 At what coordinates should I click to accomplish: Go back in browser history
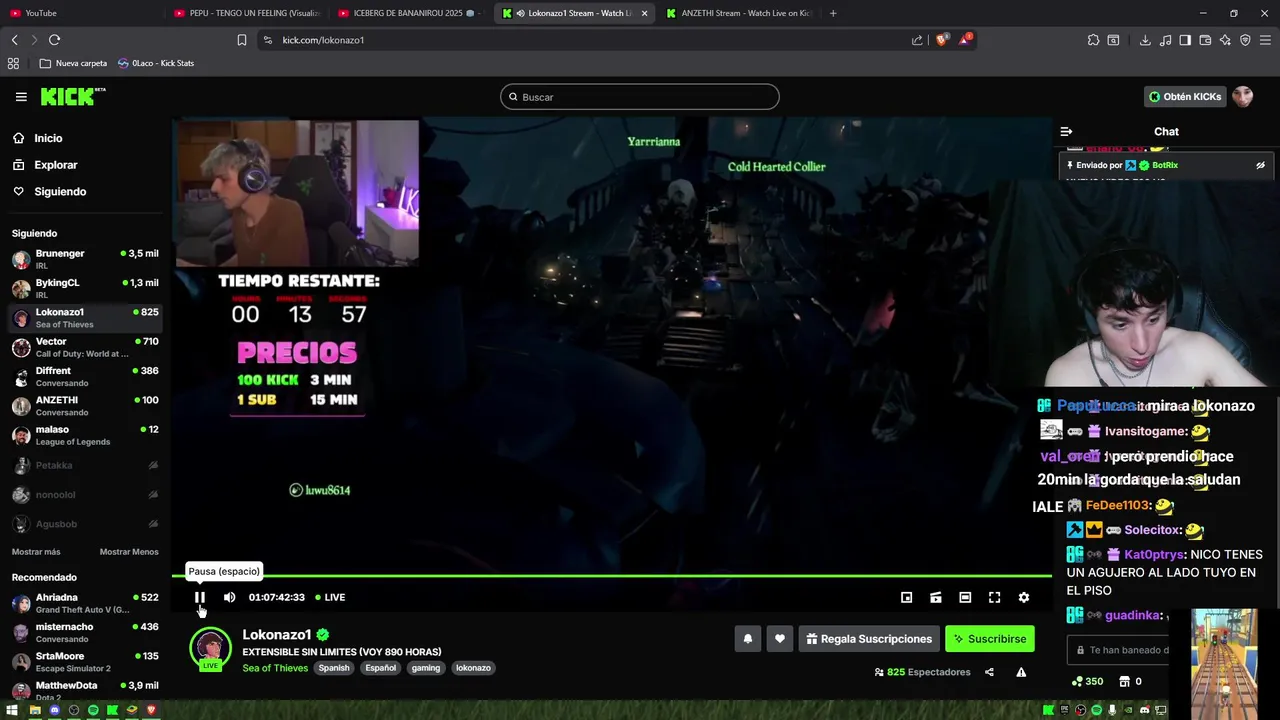pyautogui.click(x=14, y=40)
